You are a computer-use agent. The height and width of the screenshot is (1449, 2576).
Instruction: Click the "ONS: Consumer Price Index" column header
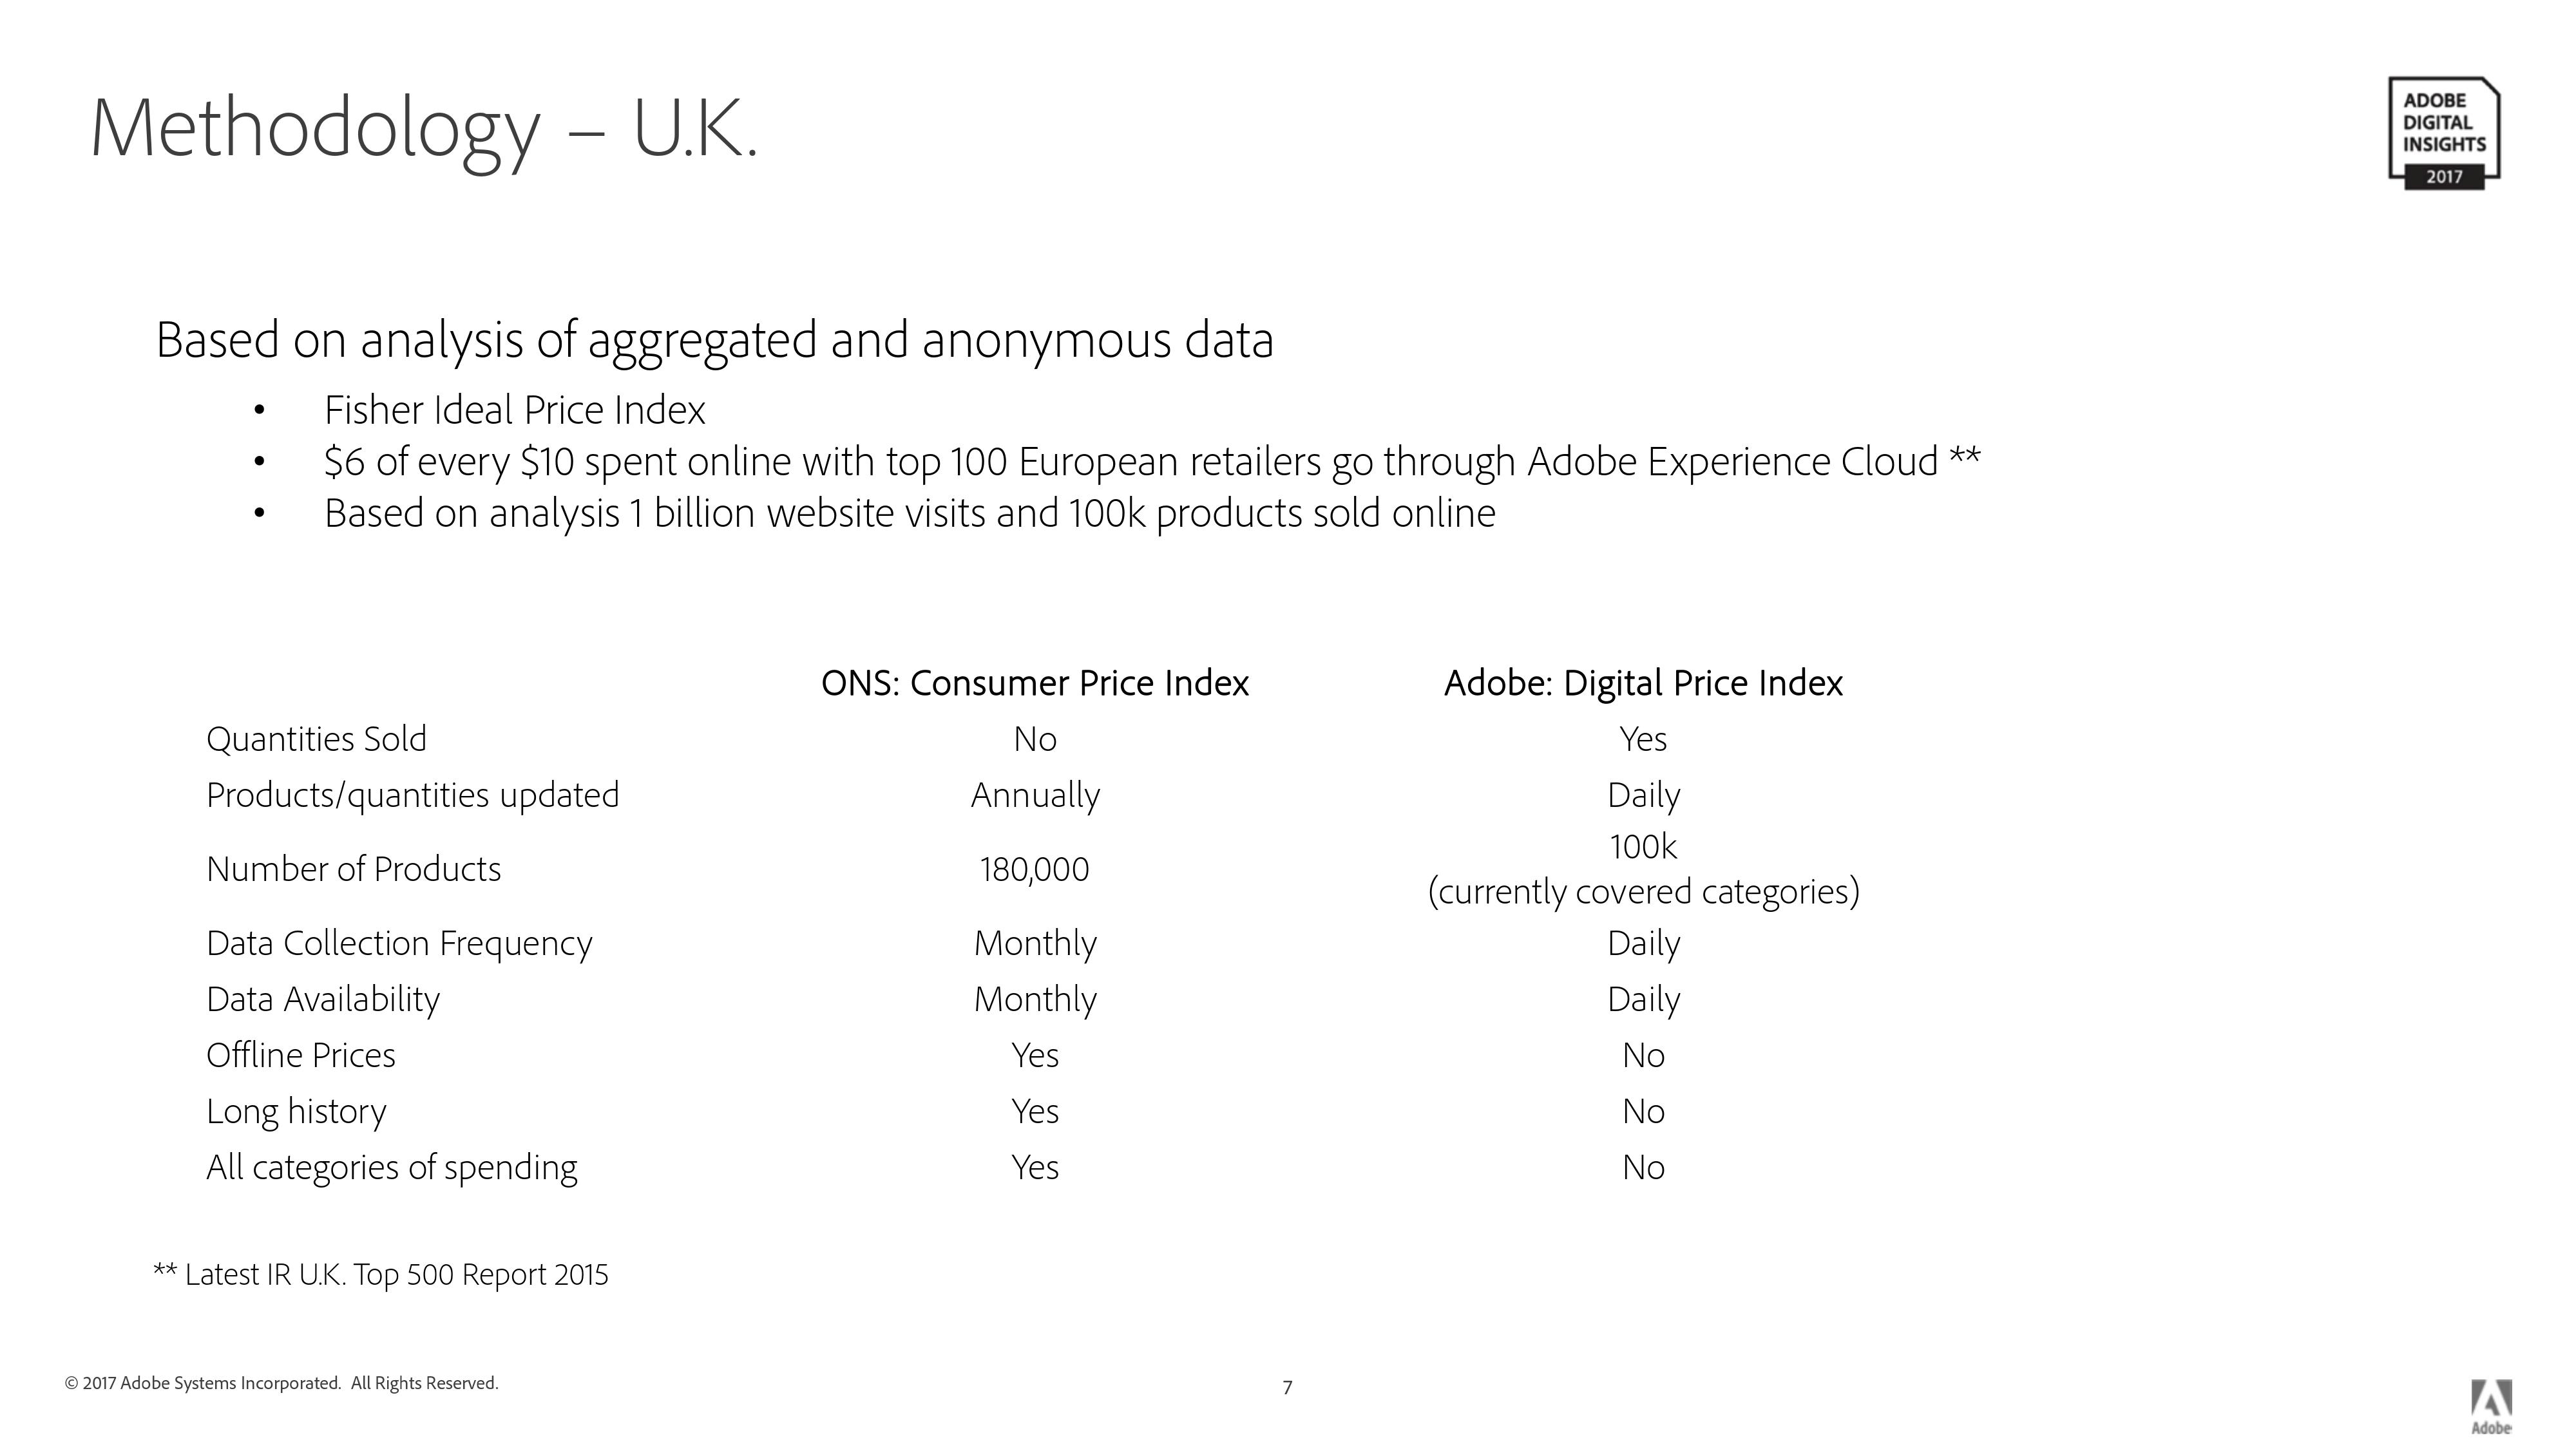tap(1034, 683)
